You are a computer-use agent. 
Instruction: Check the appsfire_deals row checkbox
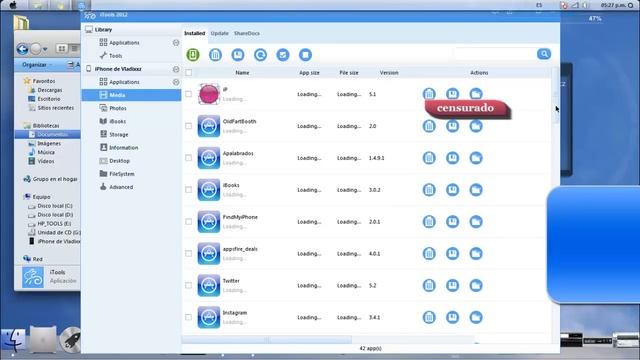pyautogui.click(x=189, y=253)
